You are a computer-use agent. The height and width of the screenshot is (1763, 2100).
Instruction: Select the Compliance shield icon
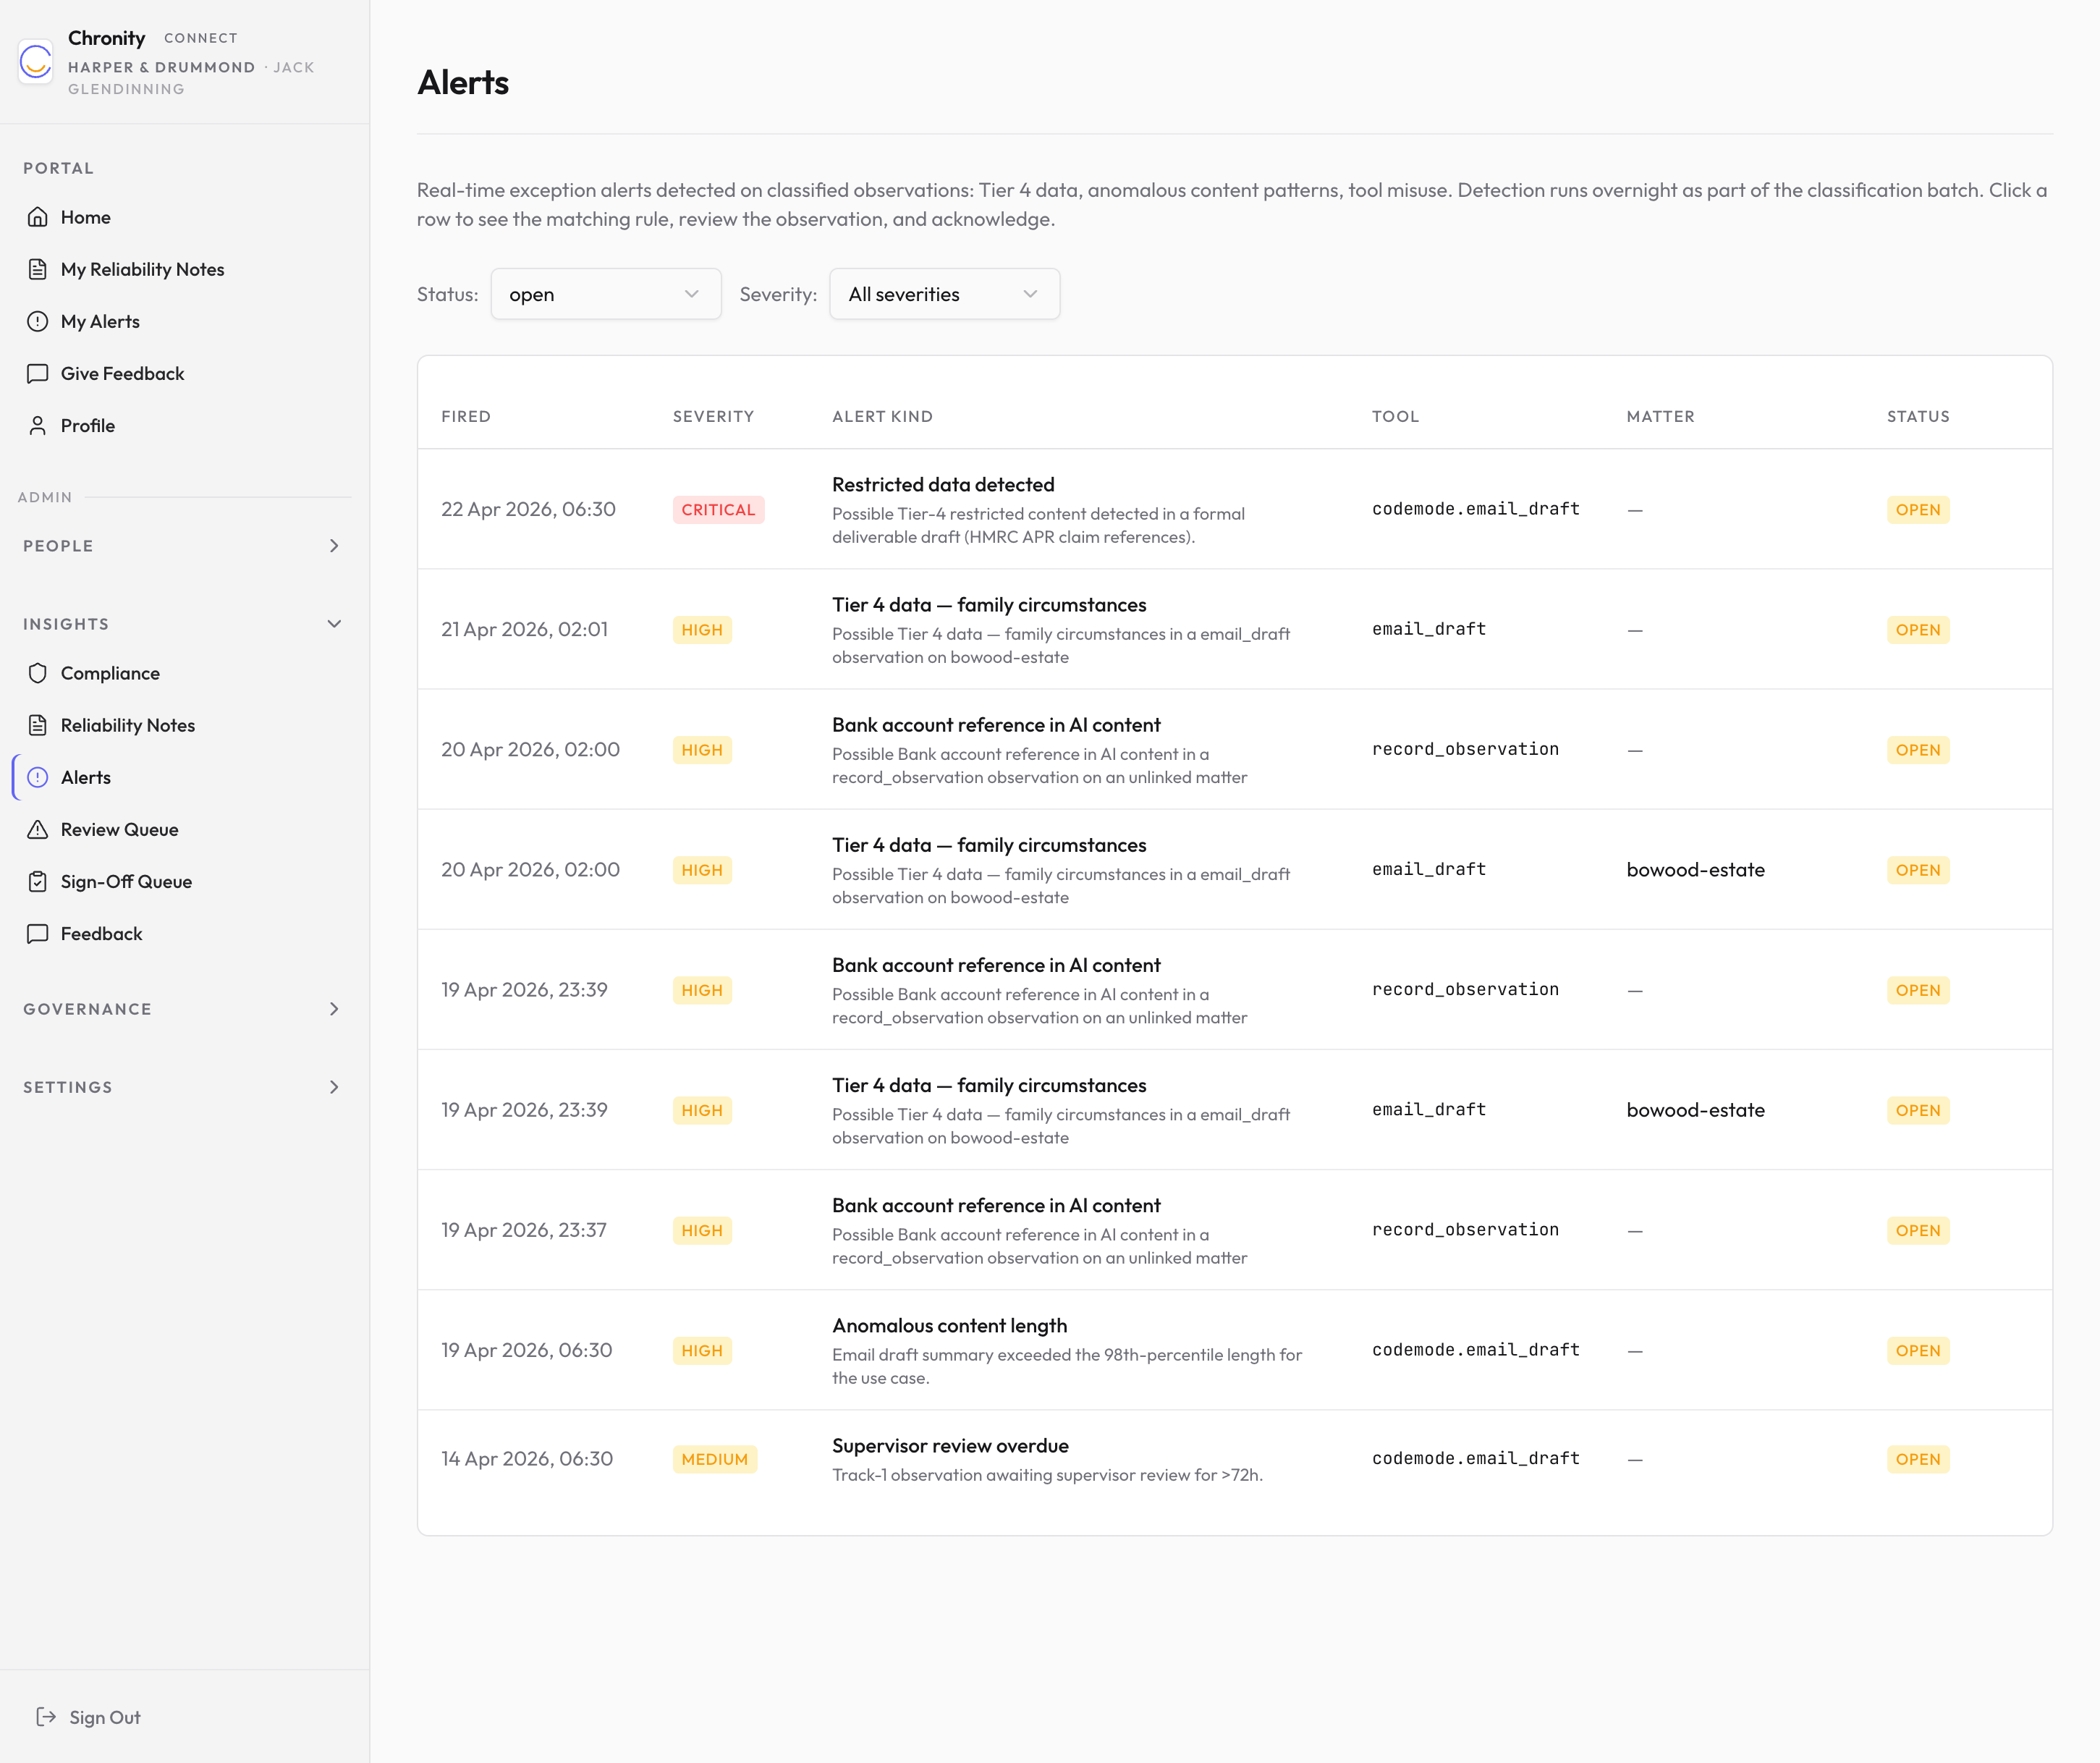coord(37,673)
